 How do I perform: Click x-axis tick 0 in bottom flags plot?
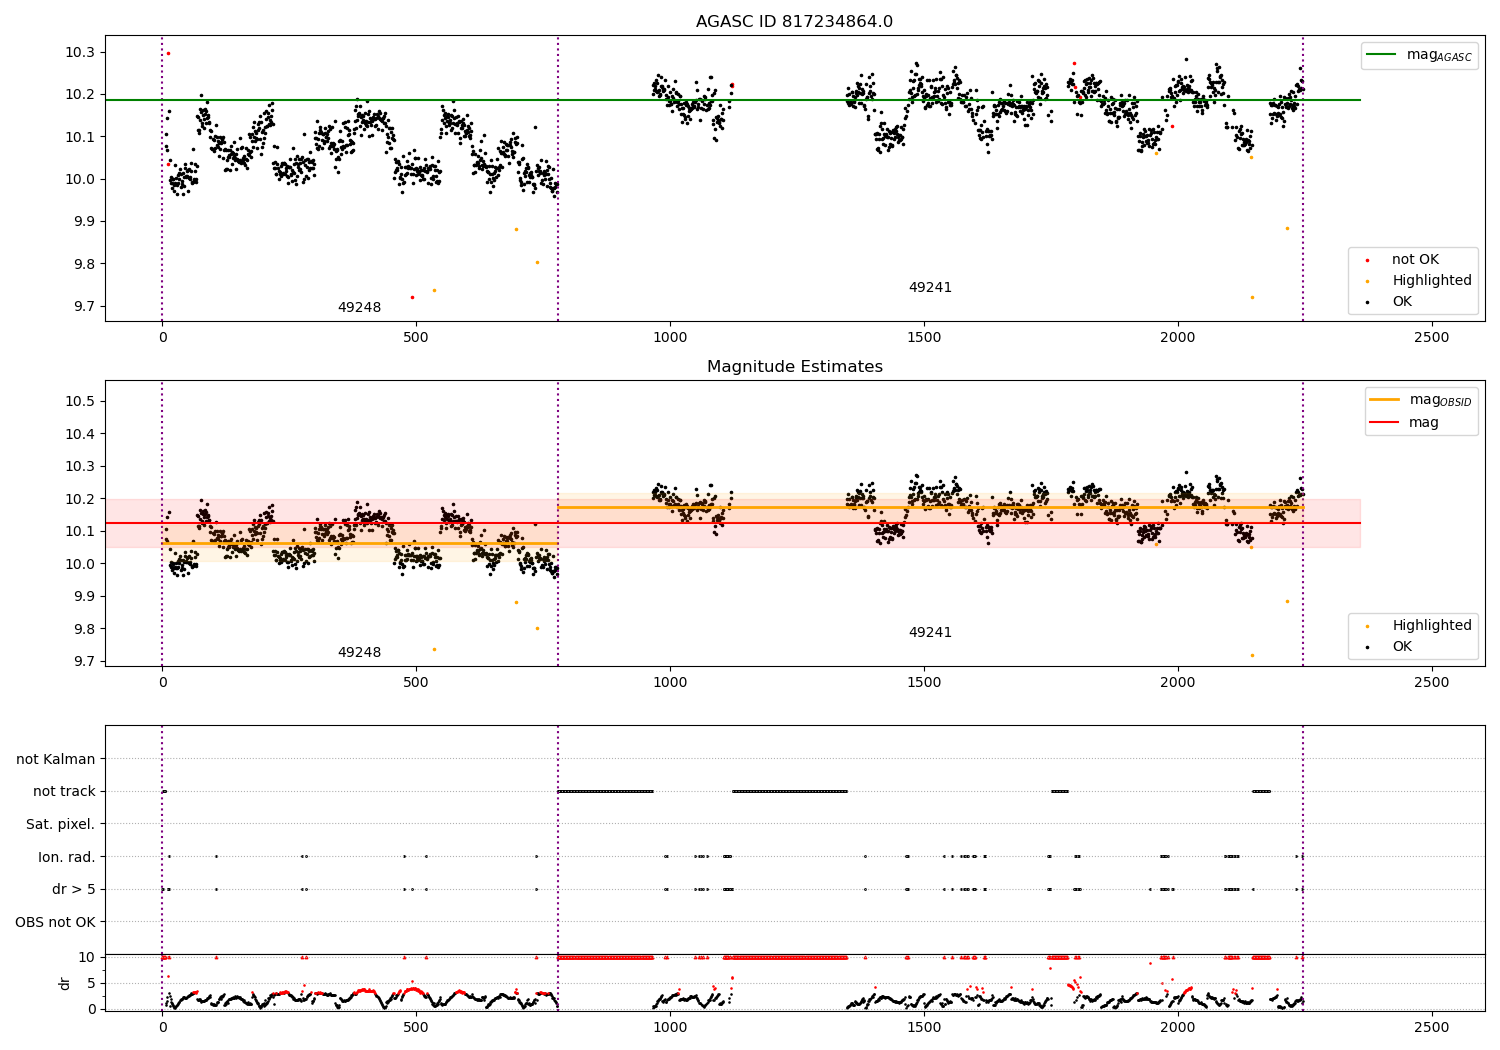coord(162,1027)
